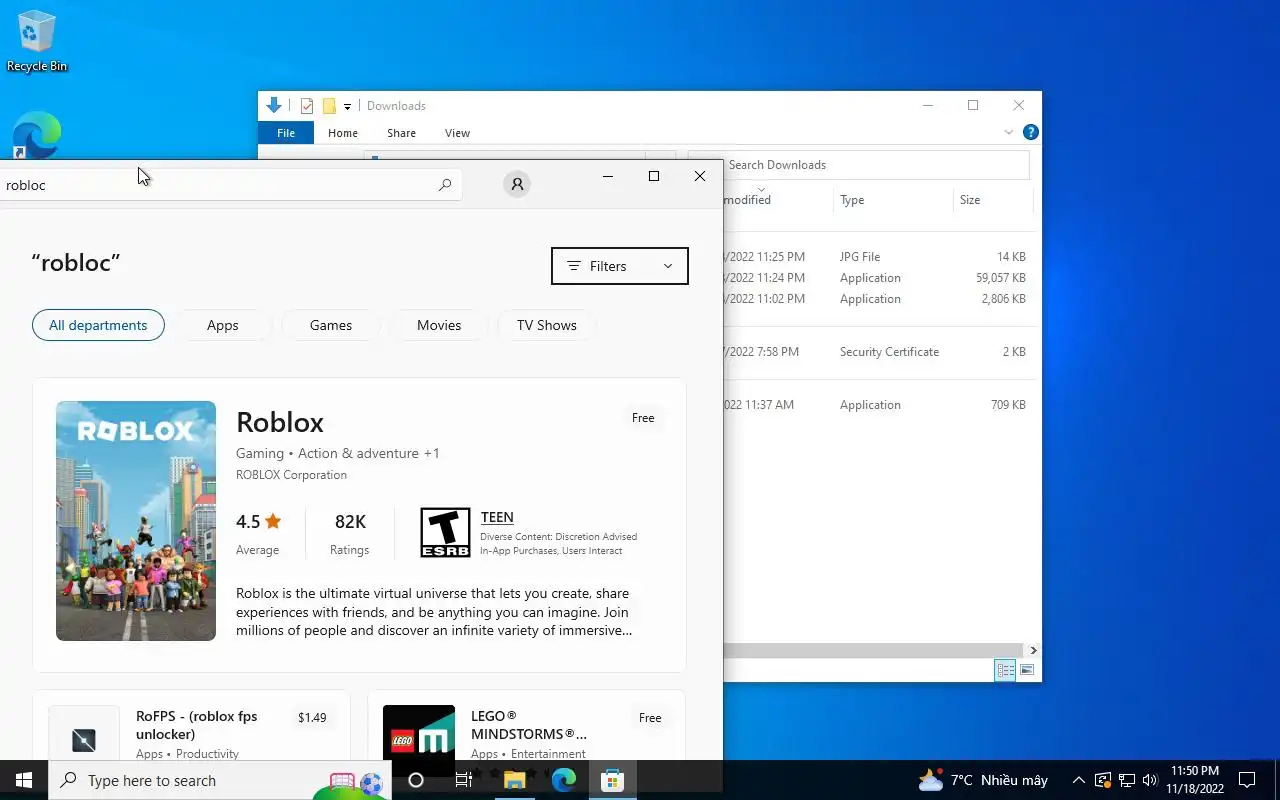
Task: Click the network icon in system tray
Action: pyautogui.click(x=1126, y=780)
